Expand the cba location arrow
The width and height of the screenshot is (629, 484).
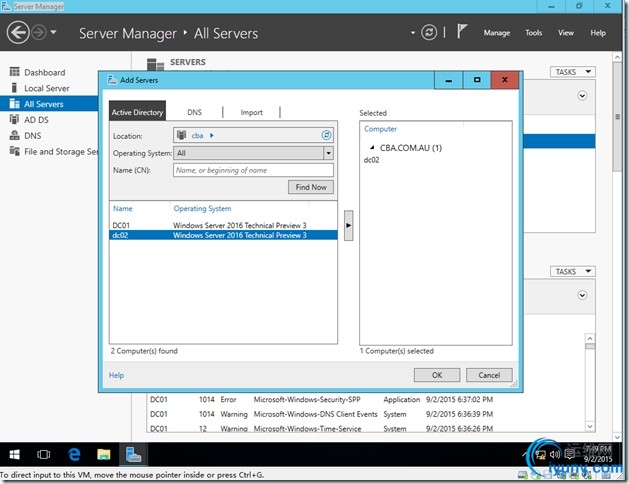point(212,136)
